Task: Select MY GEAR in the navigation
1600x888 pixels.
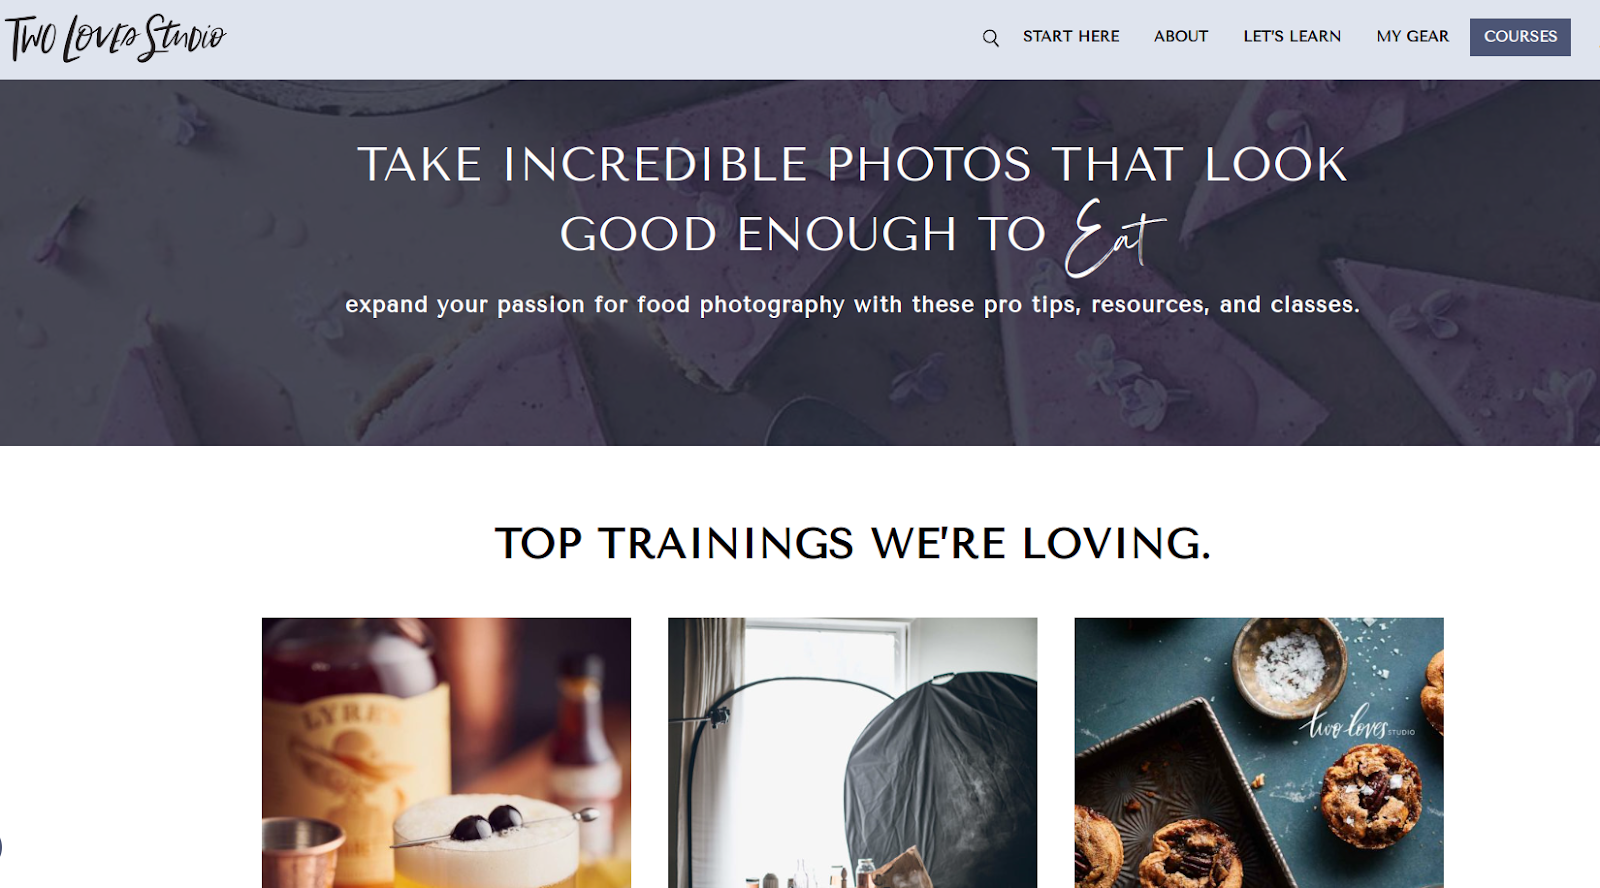Action: [x=1412, y=36]
